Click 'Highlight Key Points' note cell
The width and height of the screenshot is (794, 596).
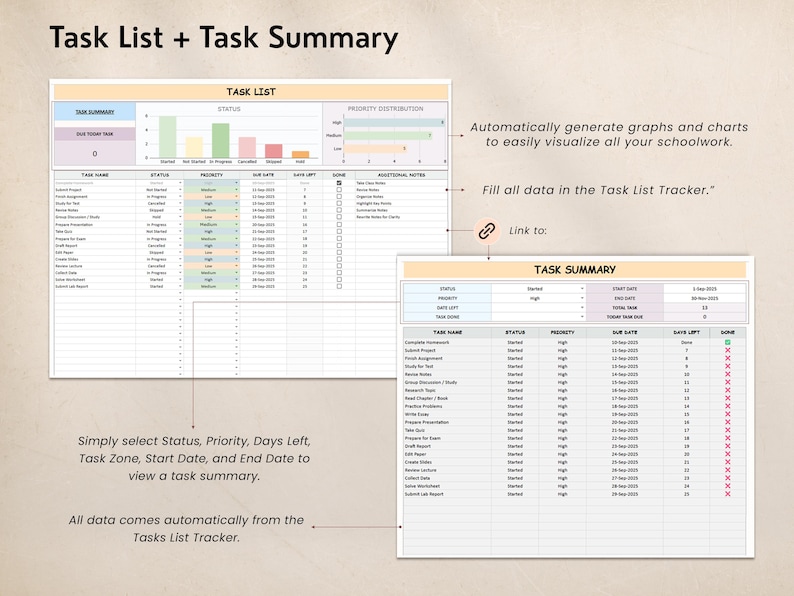tap(374, 204)
